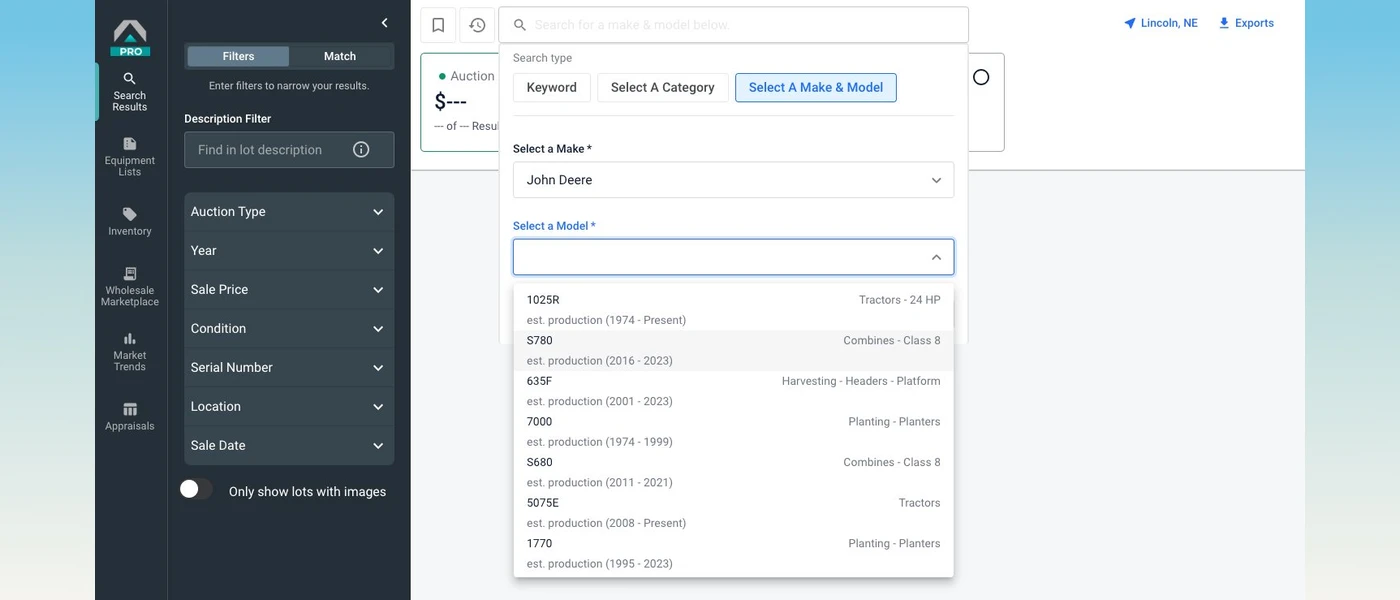Click the Exports download icon
The width and height of the screenshot is (1400, 600).
point(1224,23)
